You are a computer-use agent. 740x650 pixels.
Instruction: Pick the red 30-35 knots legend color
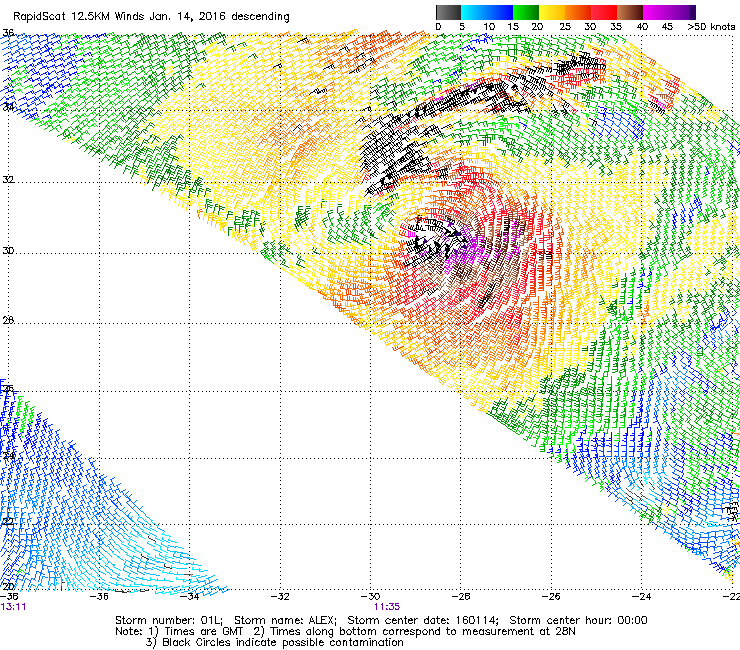tap(604, 12)
